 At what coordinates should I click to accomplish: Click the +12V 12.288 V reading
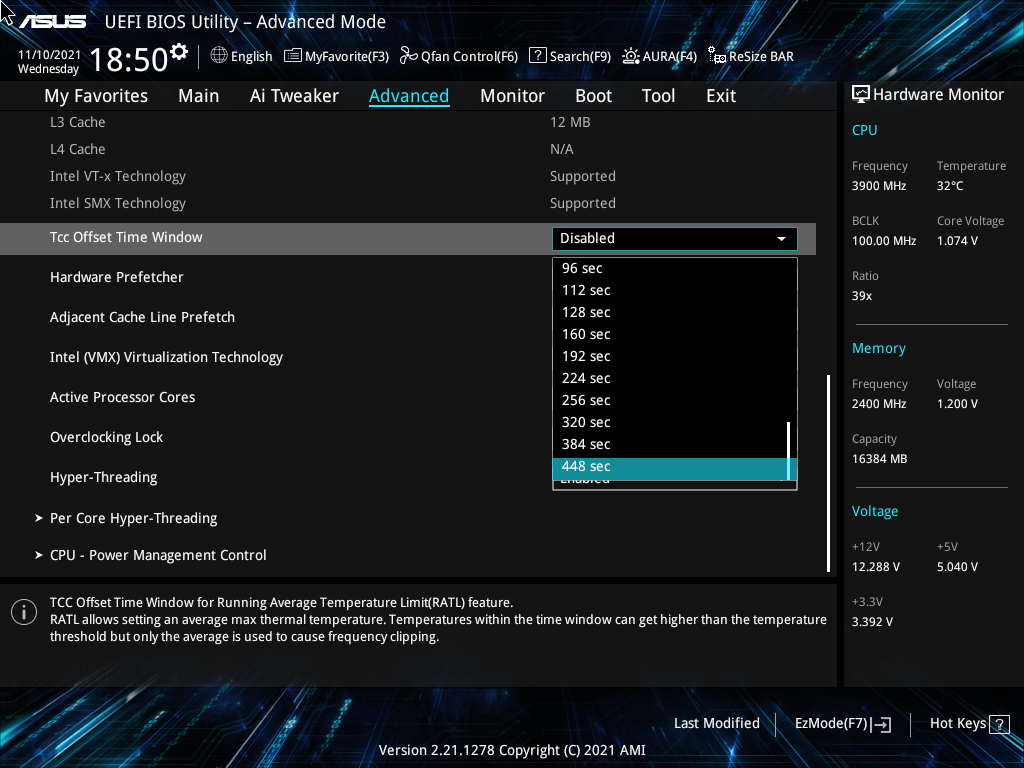pyautogui.click(x=875, y=567)
